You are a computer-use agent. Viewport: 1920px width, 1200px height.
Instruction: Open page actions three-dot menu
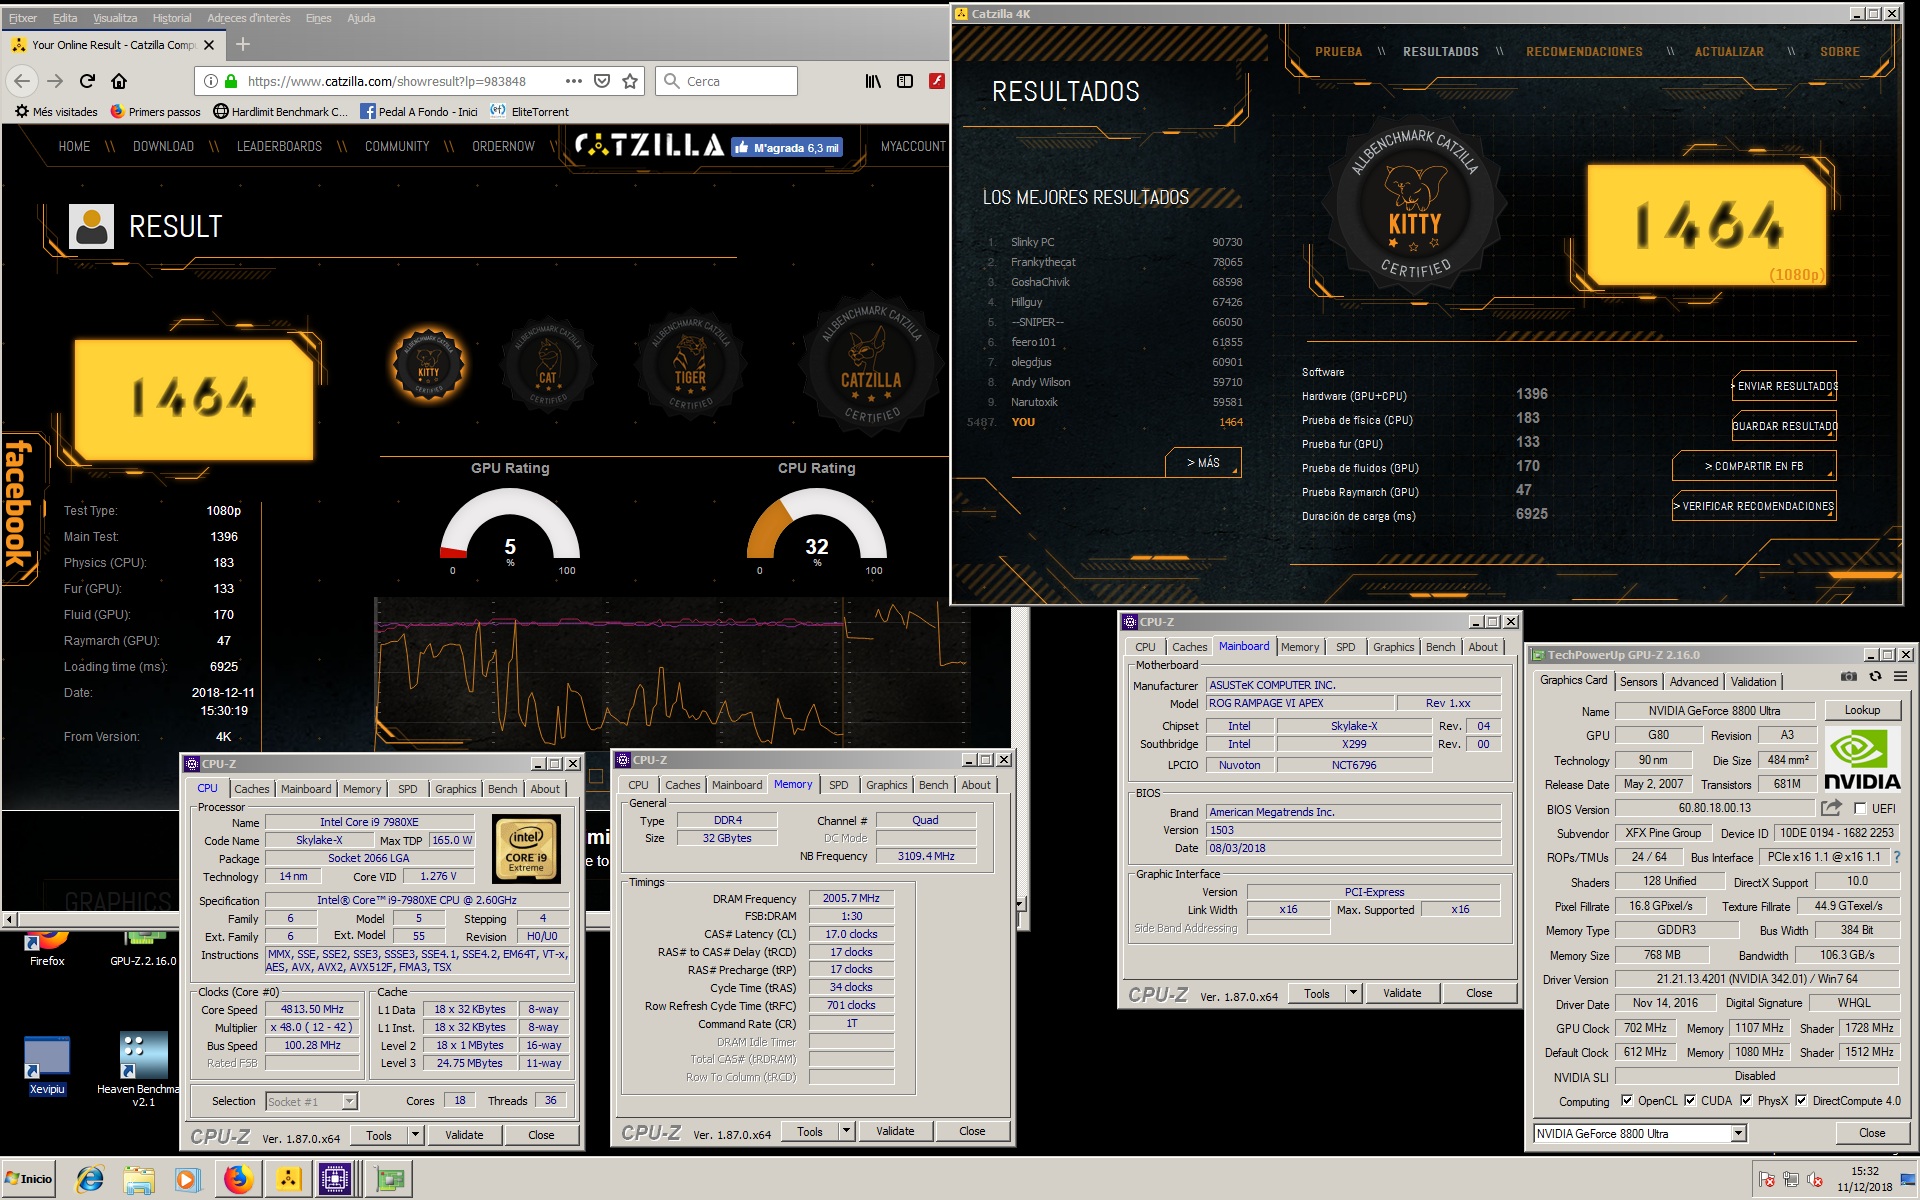(573, 81)
